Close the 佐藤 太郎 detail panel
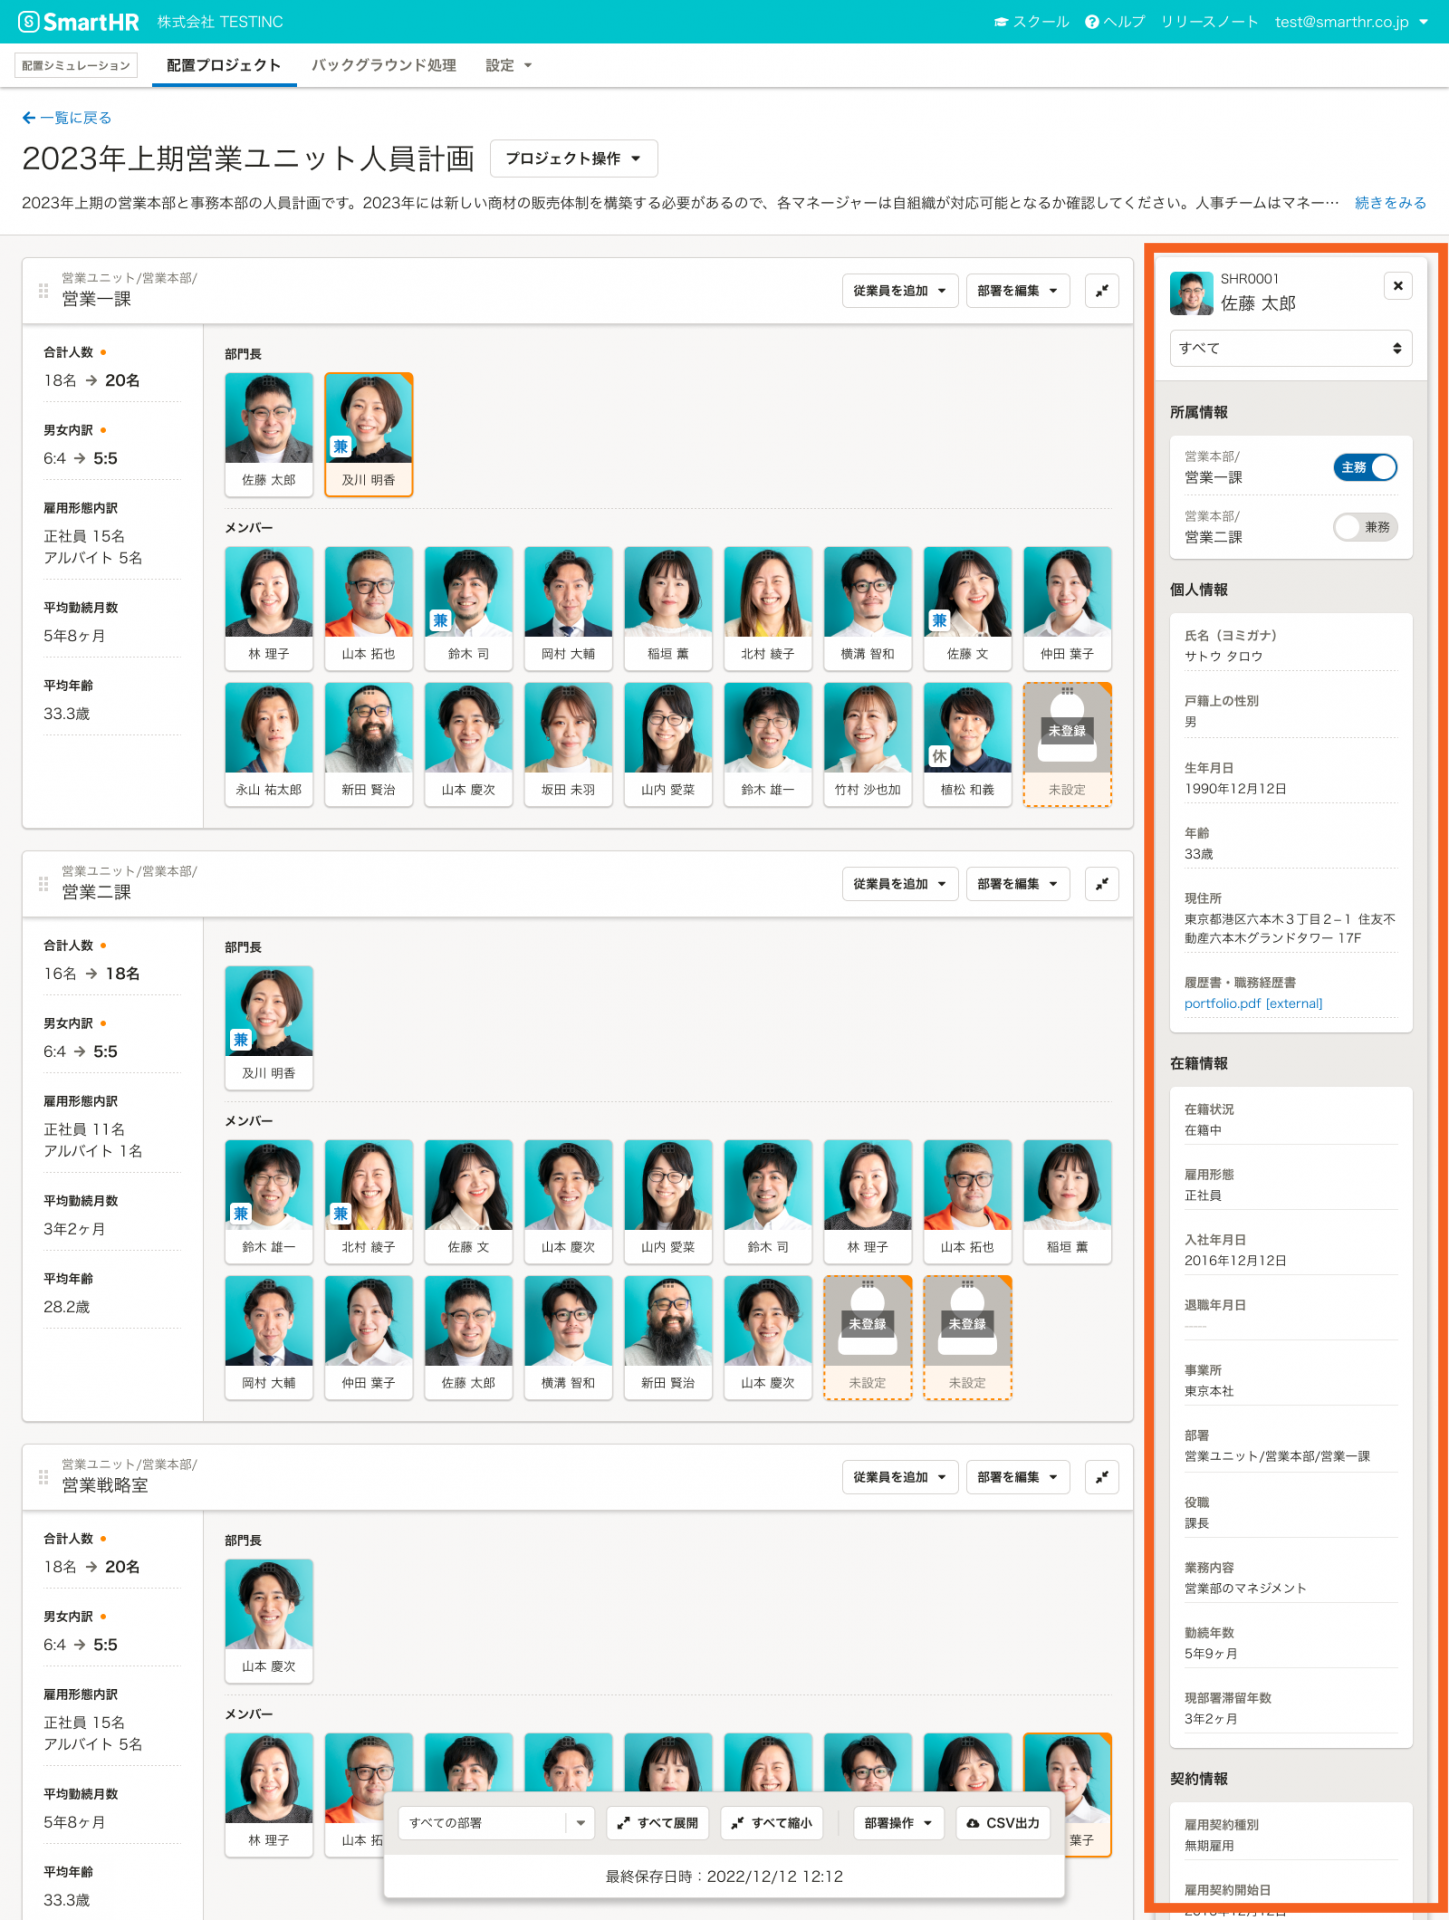The width and height of the screenshot is (1449, 1920). click(x=1398, y=286)
